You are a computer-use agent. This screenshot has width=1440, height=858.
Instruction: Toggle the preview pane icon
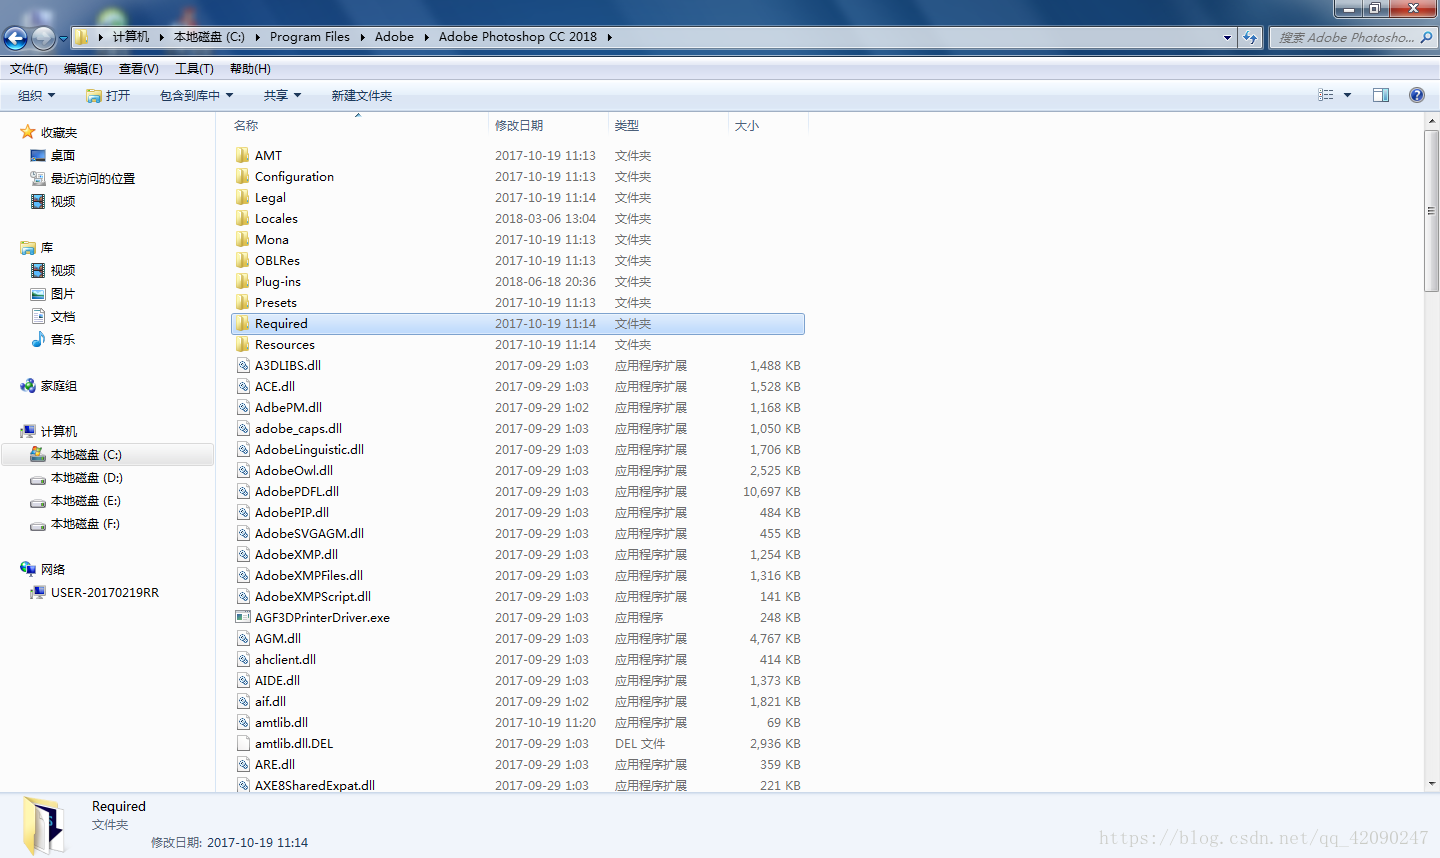[x=1381, y=95]
